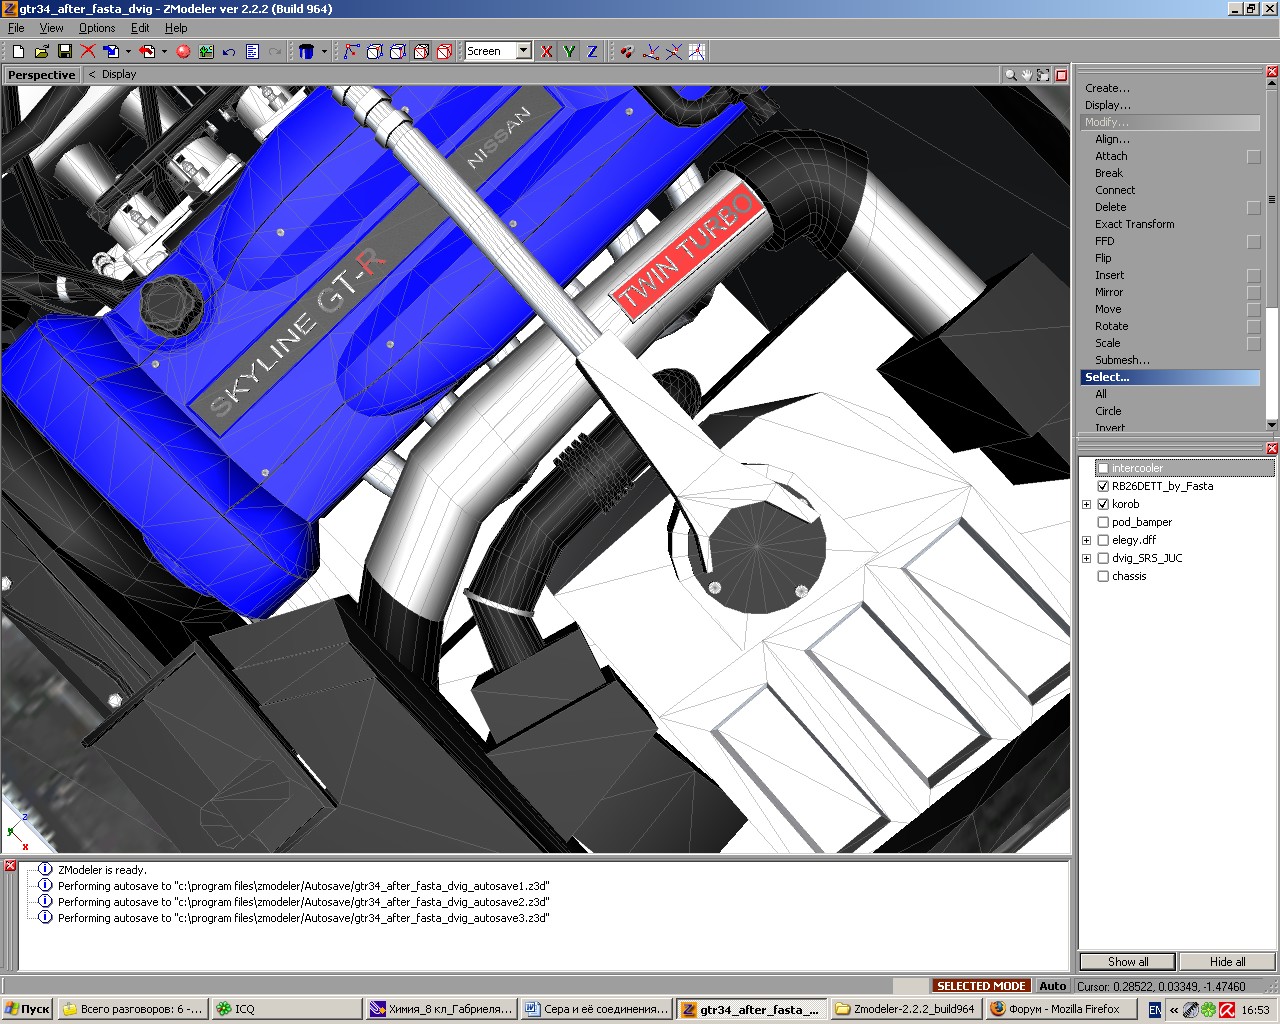Save the project with the floppy disk icon
Screen dimensions: 1280x1024
click(65, 51)
